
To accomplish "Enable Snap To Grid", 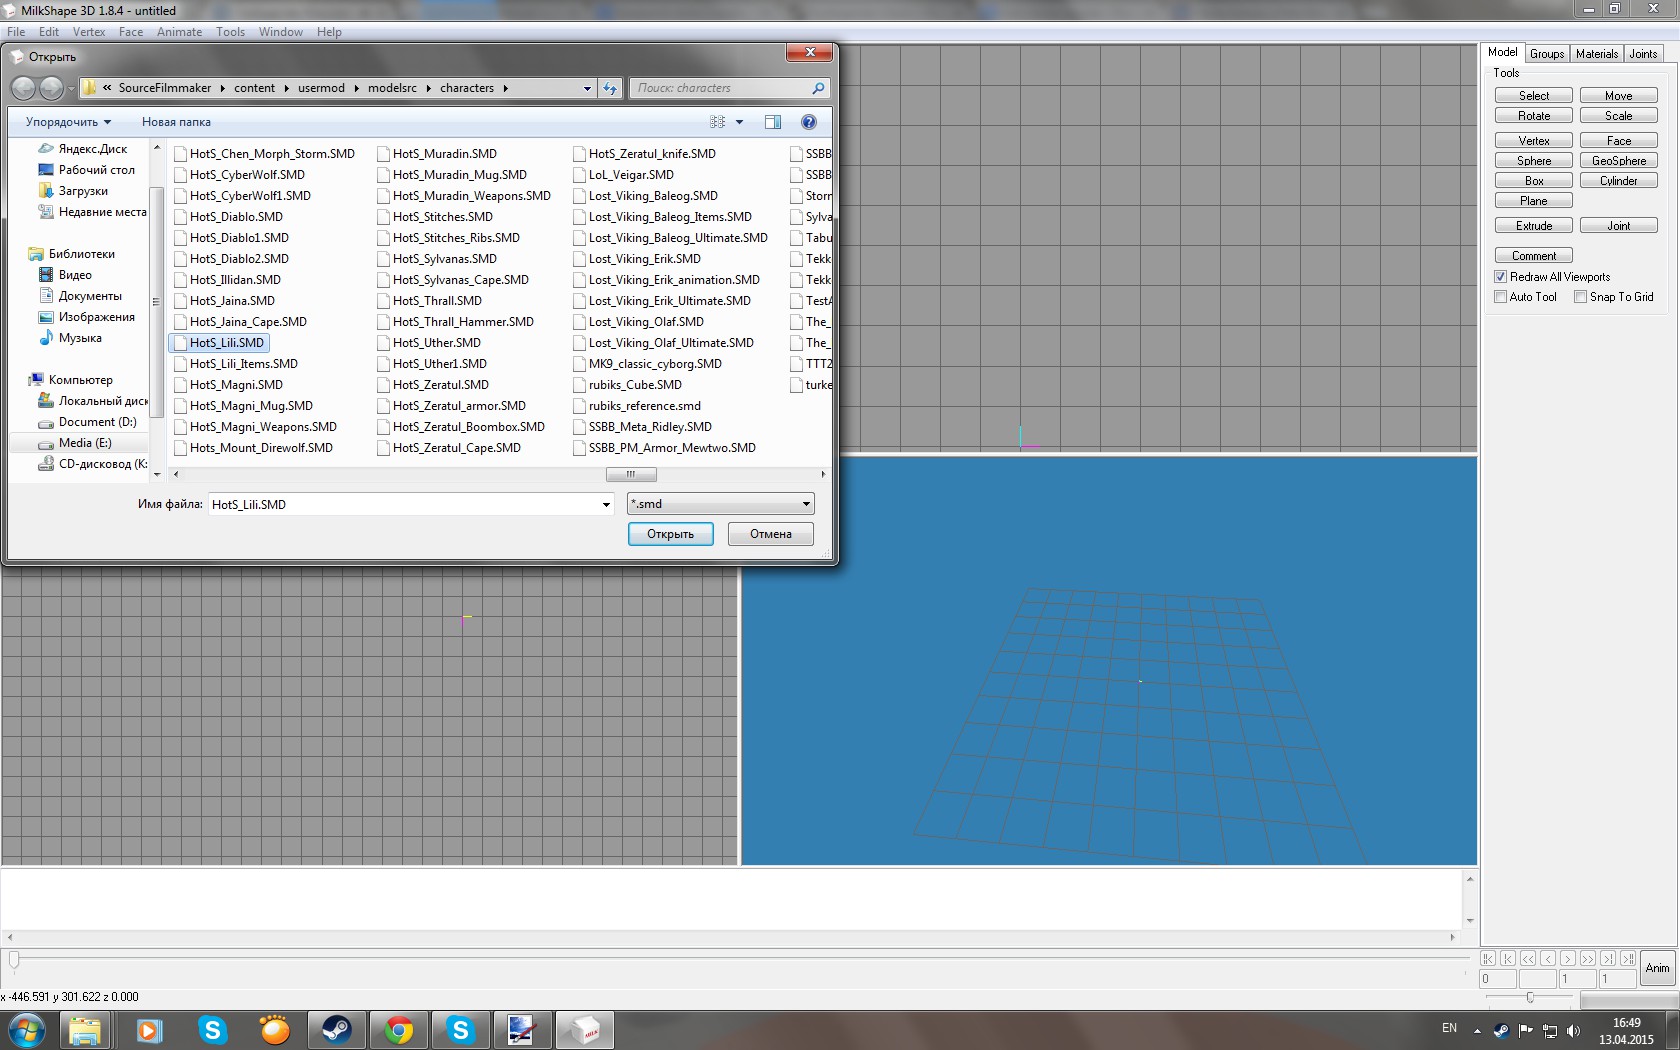I will point(1581,297).
